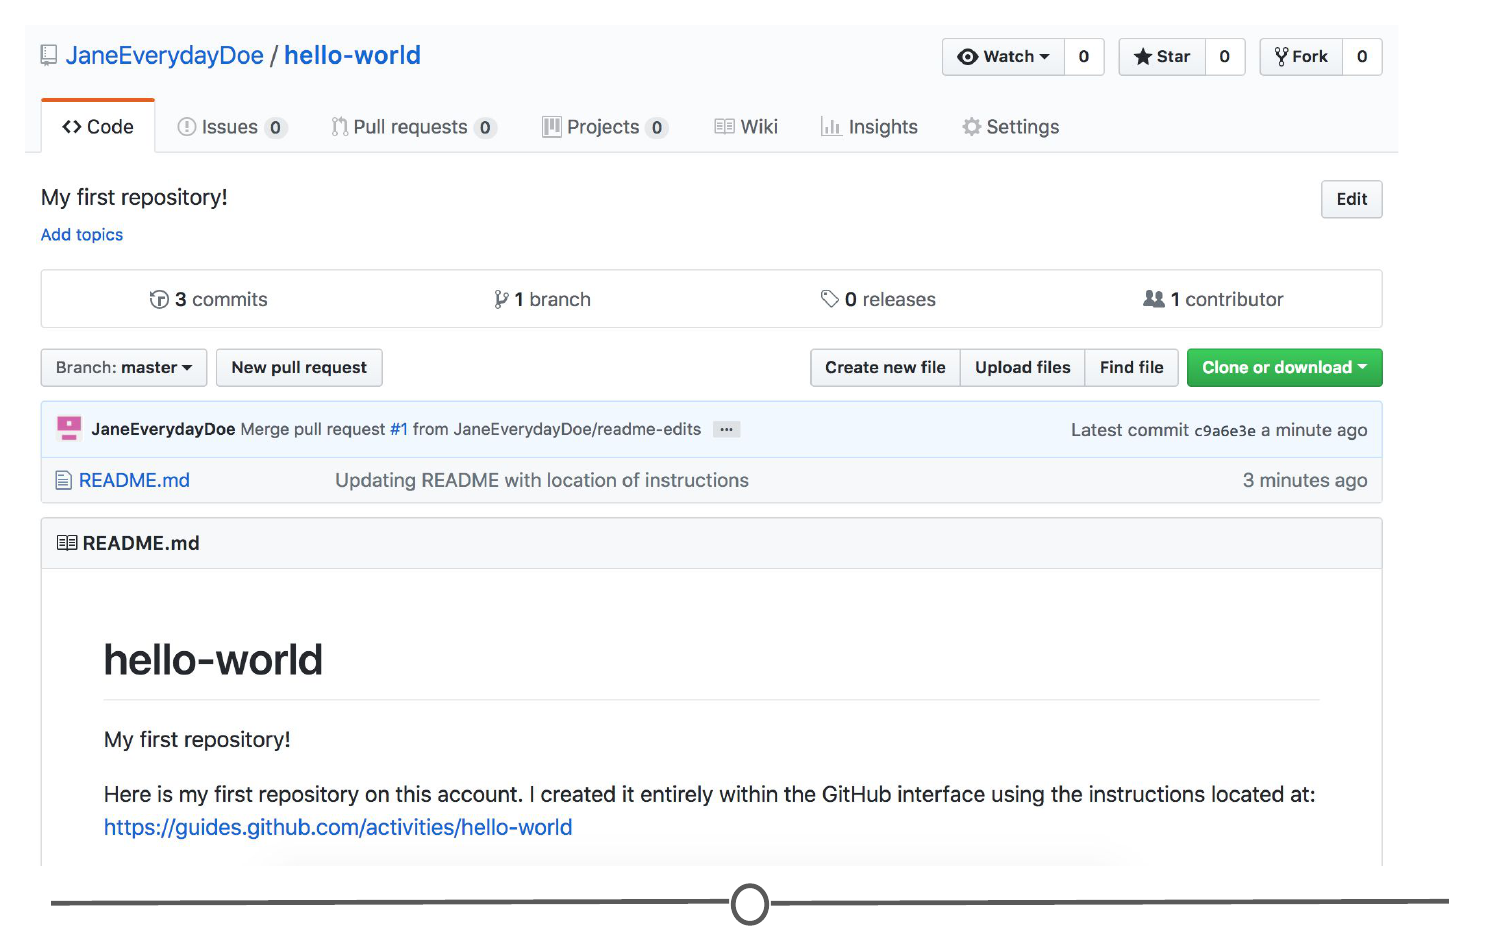The height and width of the screenshot is (938, 1500).
Task: Open the Branch: master dropdown
Action: click(x=124, y=368)
